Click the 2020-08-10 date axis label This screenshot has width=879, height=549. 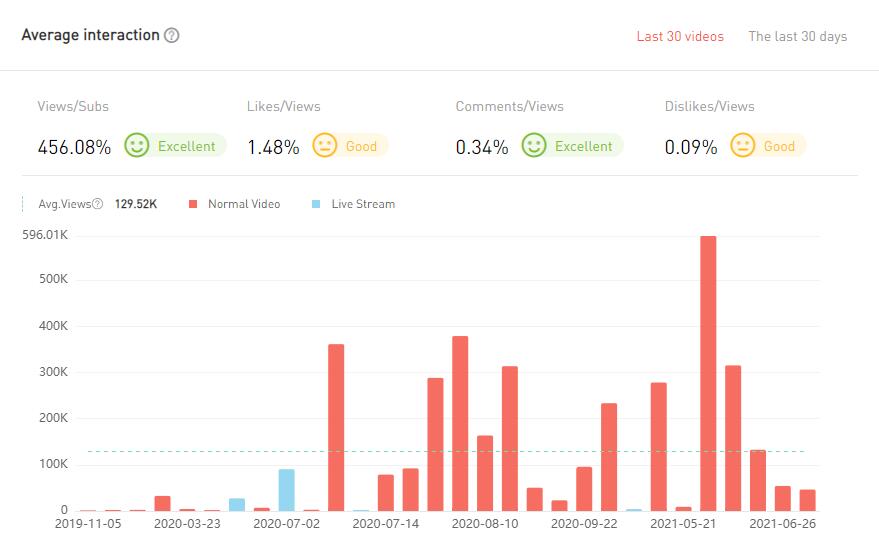(x=485, y=523)
